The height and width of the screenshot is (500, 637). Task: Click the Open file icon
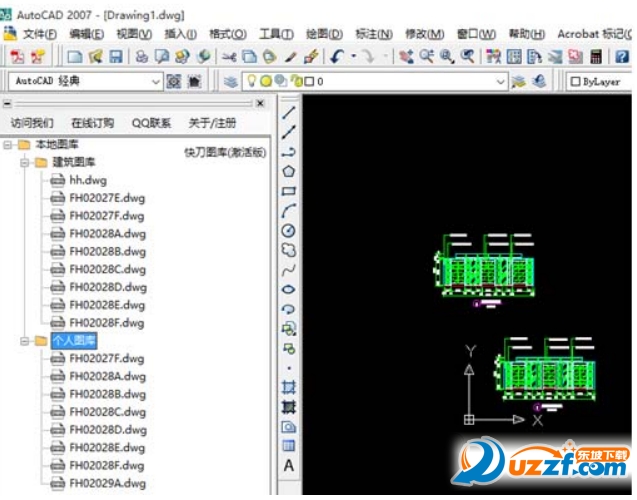click(x=95, y=56)
